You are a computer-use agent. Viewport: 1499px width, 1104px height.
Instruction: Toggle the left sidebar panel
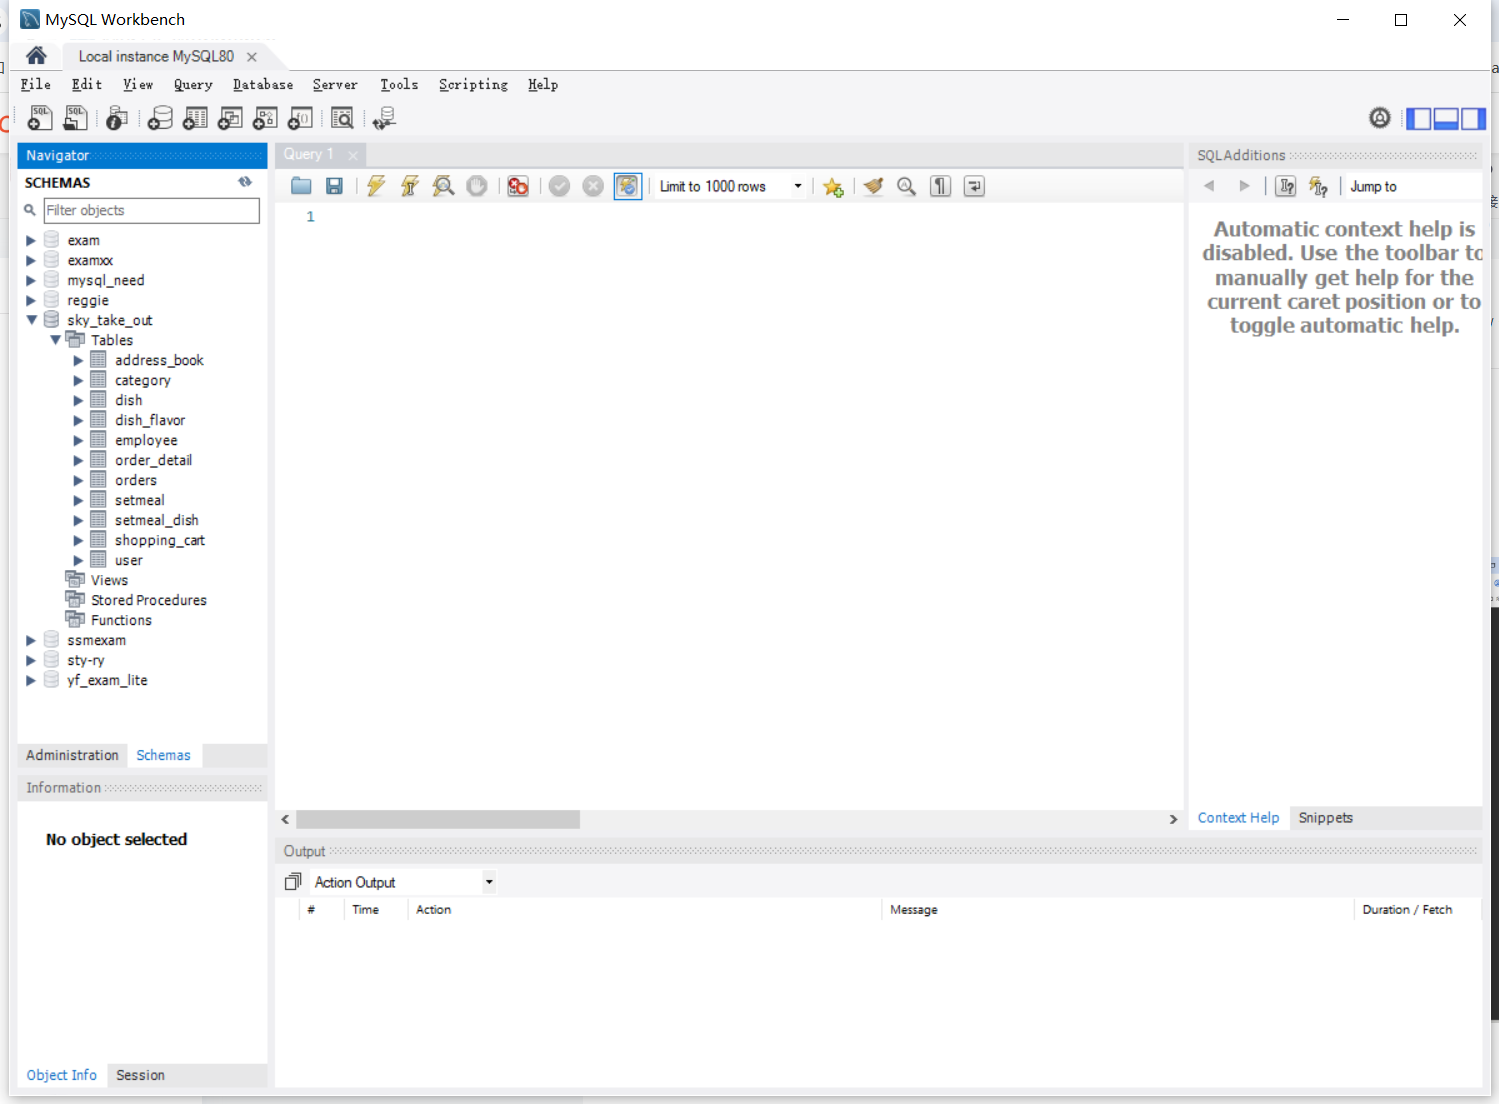(1418, 119)
